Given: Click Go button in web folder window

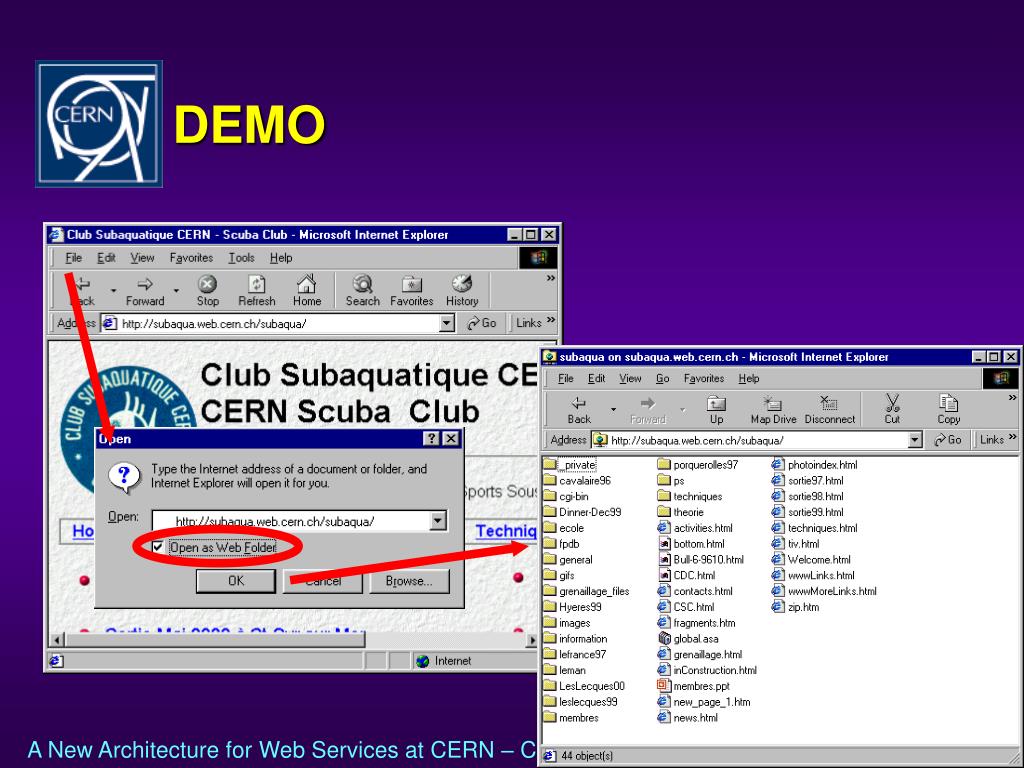Looking at the screenshot, I should tap(948, 440).
